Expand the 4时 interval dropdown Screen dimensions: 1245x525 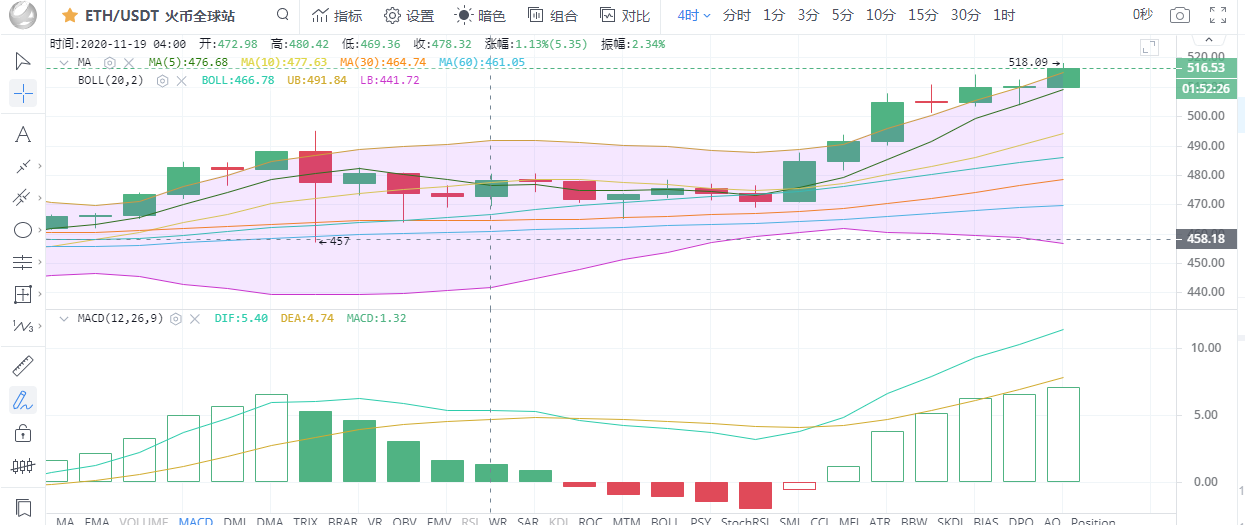click(694, 15)
